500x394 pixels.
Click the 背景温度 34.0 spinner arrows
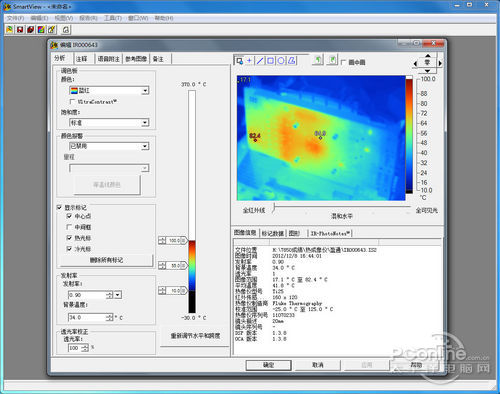click(110, 317)
